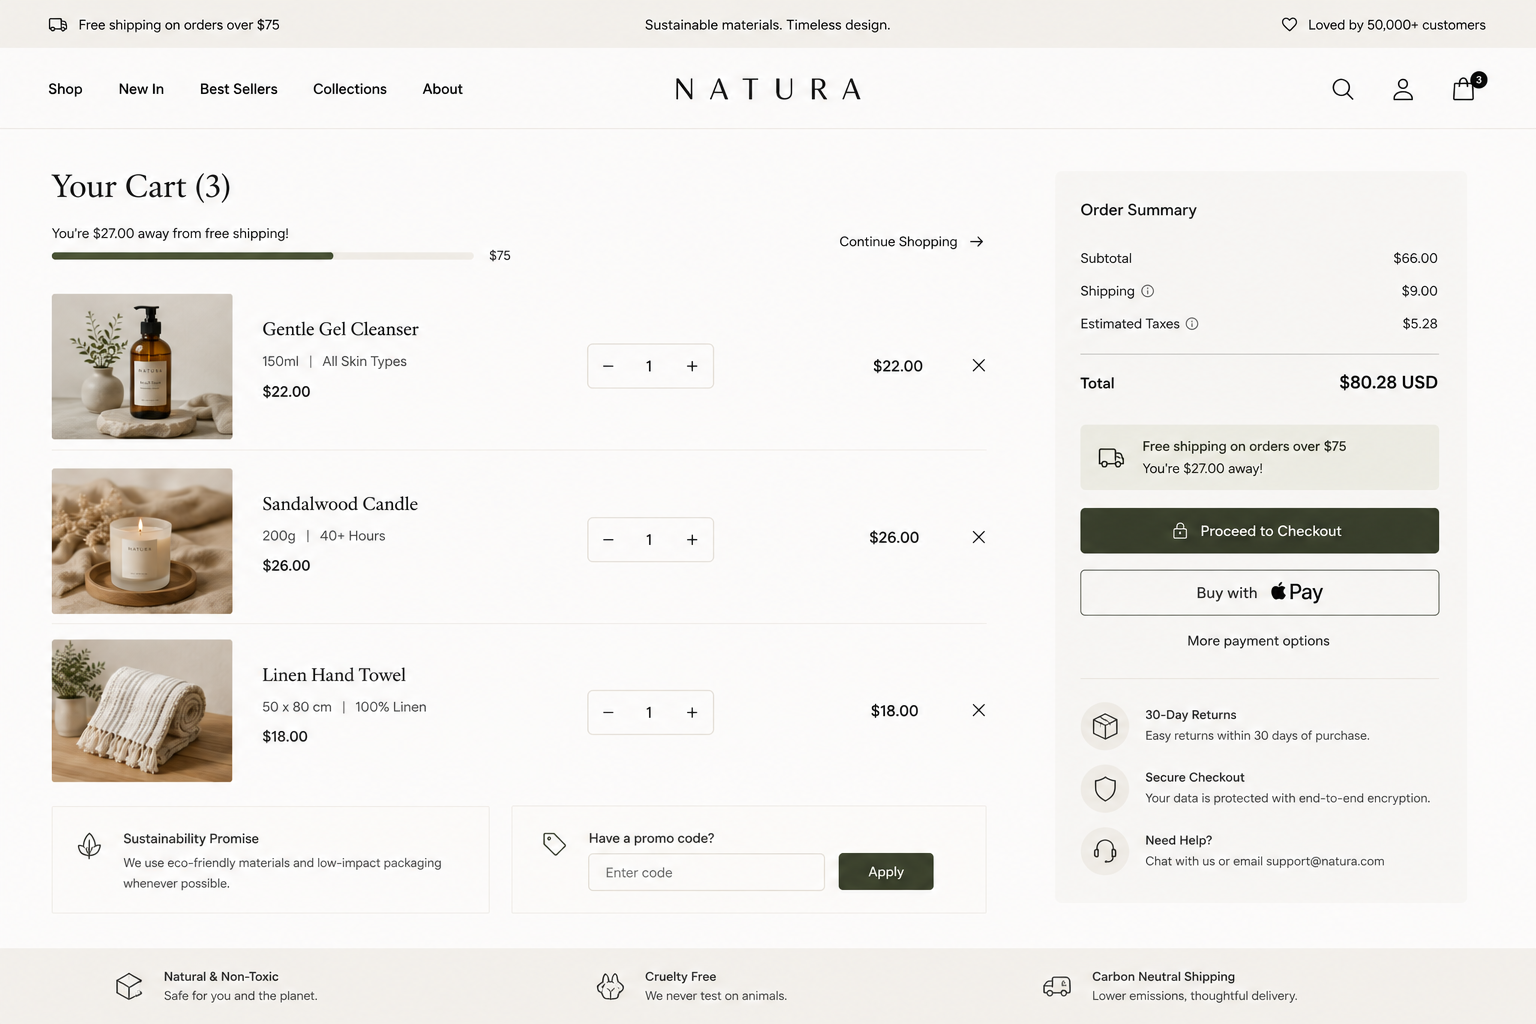The height and width of the screenshot is (1024, 1536).
Task: Decrease Linen Hand Towel quantity
Action: pyautogui.click(x=608, y=712)
